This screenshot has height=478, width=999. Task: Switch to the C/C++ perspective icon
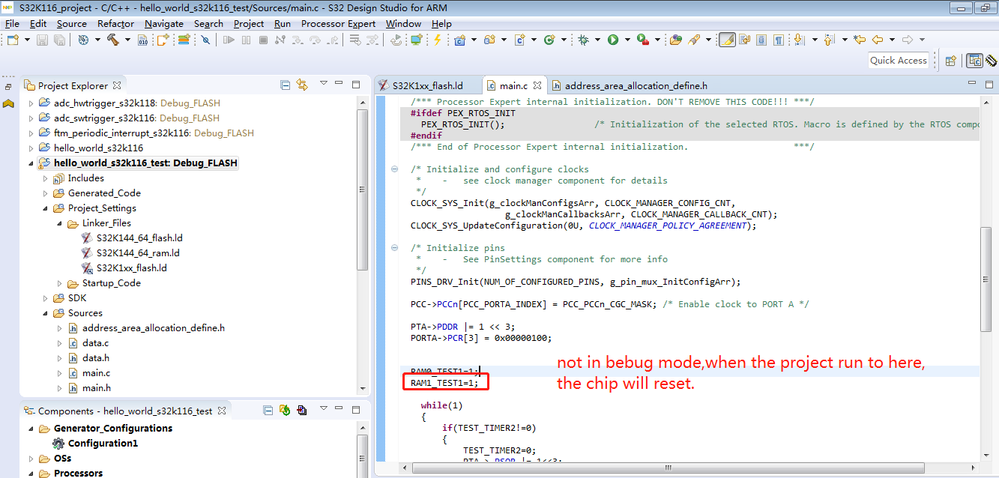[974, 61]
